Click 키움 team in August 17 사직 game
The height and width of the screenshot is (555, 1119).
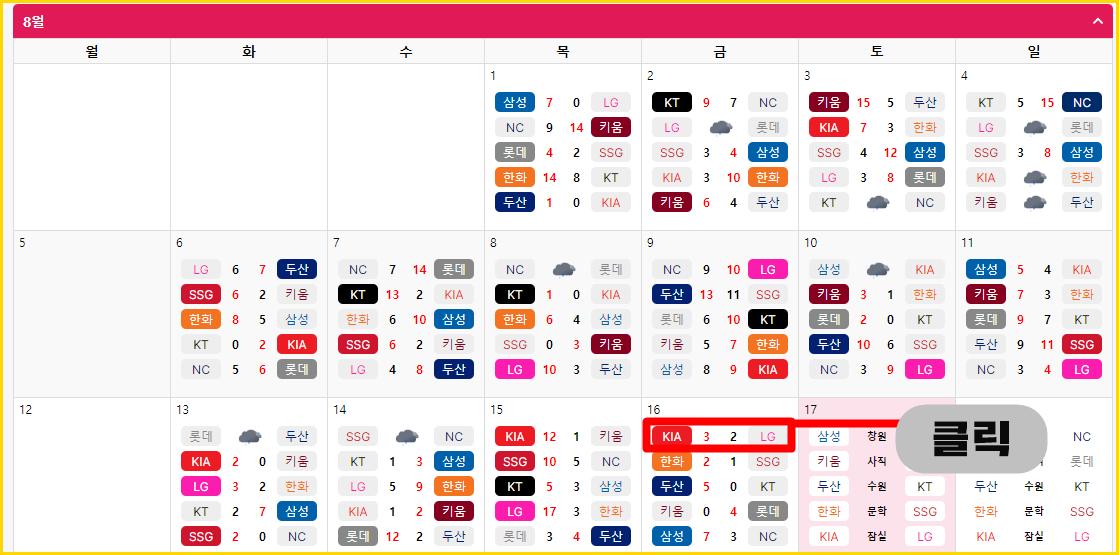tap(829, 462)
